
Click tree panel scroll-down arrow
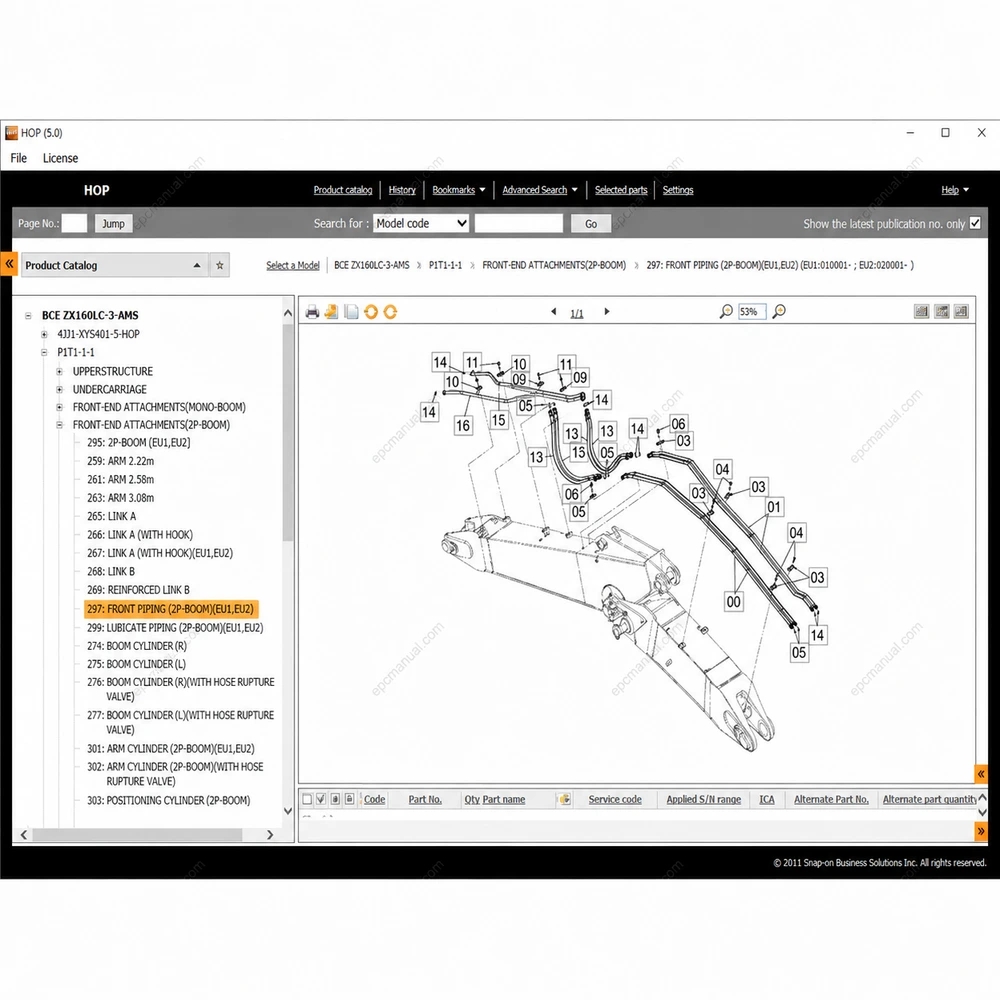point(288,811)
